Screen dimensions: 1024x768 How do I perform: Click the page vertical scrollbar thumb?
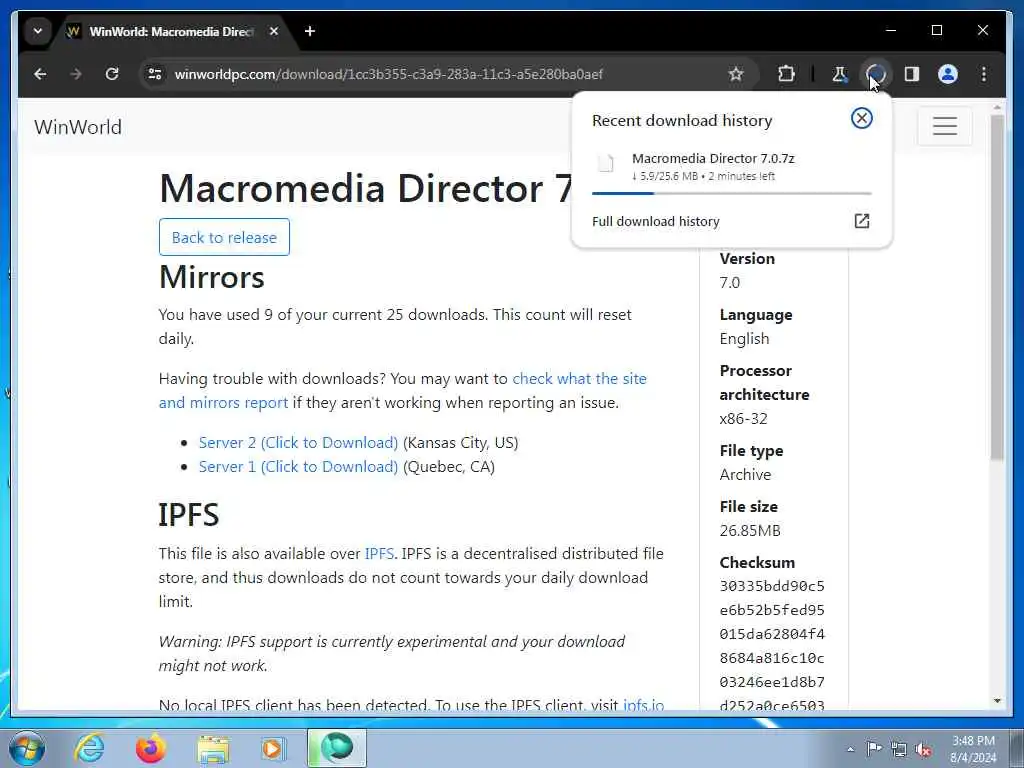point(997,287)
